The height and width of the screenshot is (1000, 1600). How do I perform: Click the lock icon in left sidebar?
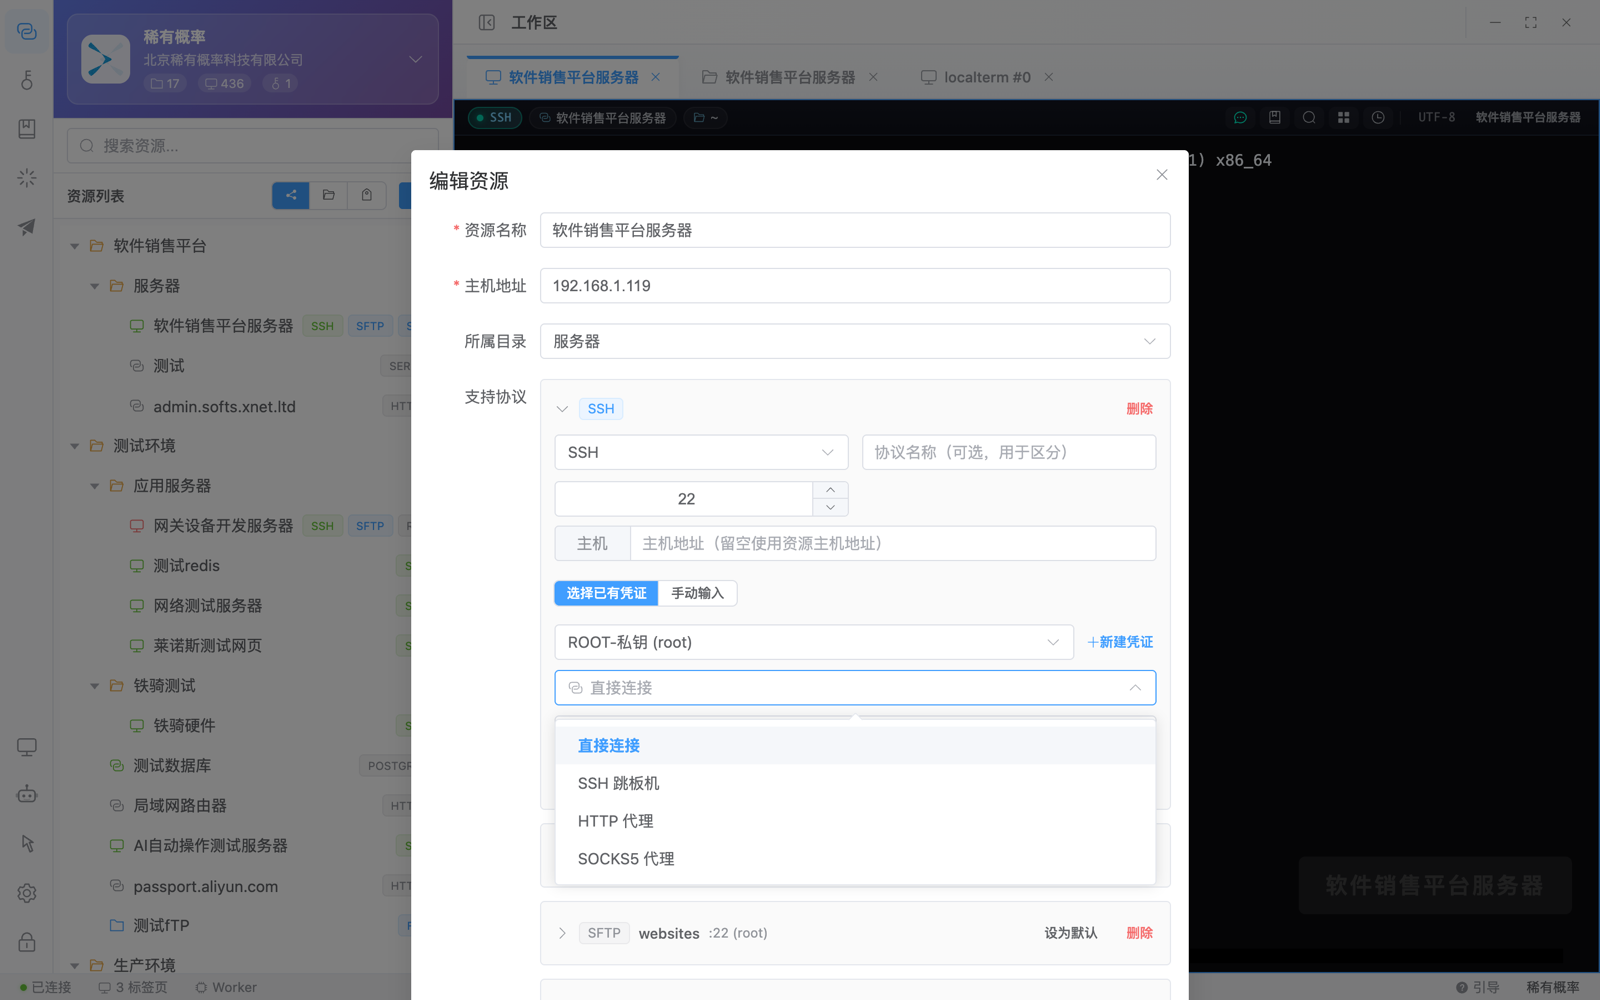click(x=27, y=942)
